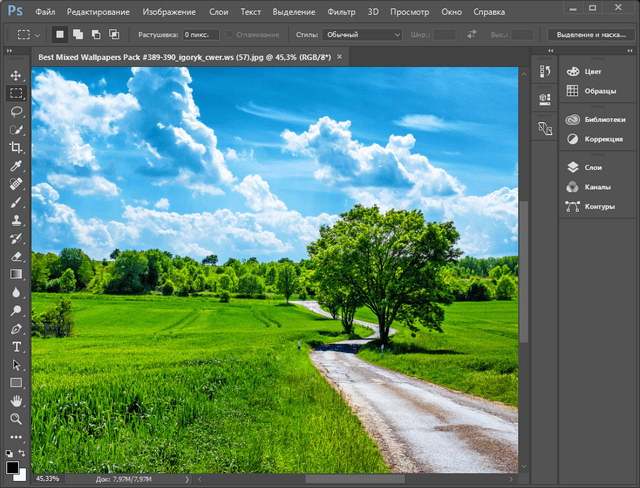Click the foreground color swatch
640x488 pixels.
(12, 467)
